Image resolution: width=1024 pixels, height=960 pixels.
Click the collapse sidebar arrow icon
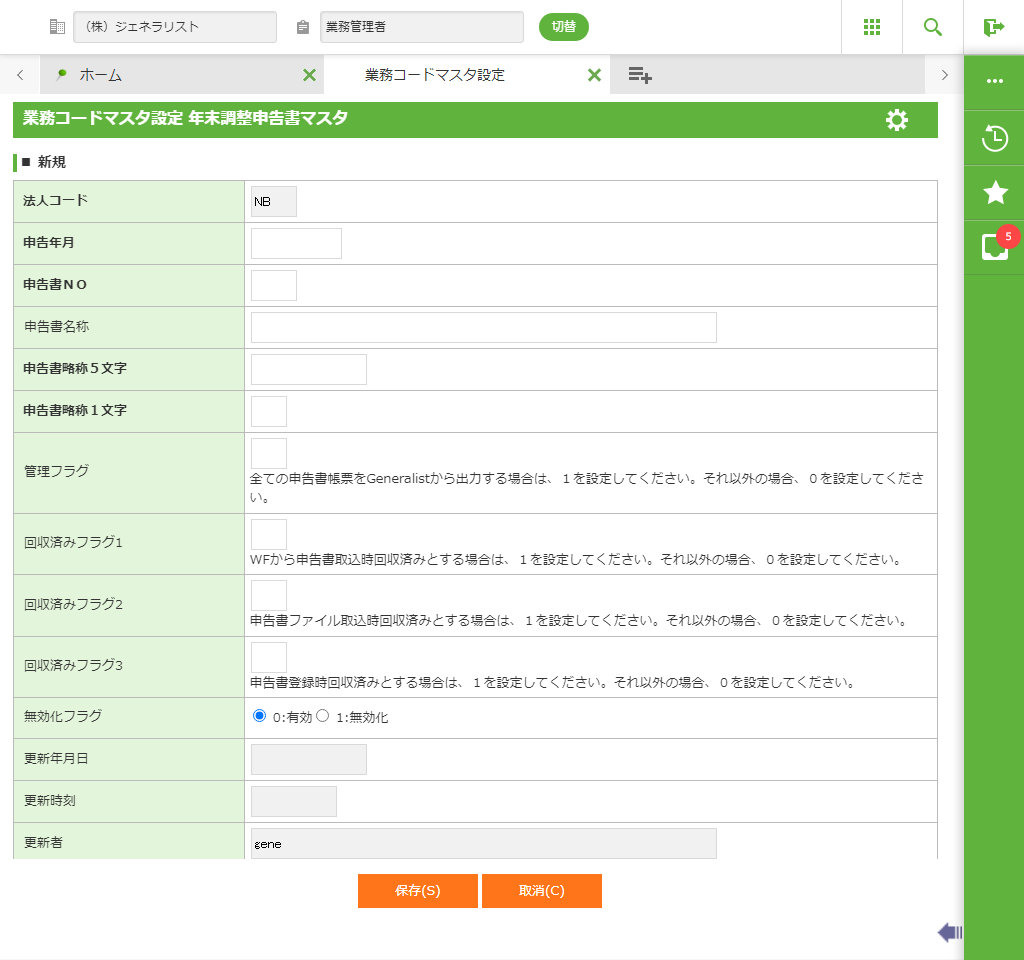949,933
